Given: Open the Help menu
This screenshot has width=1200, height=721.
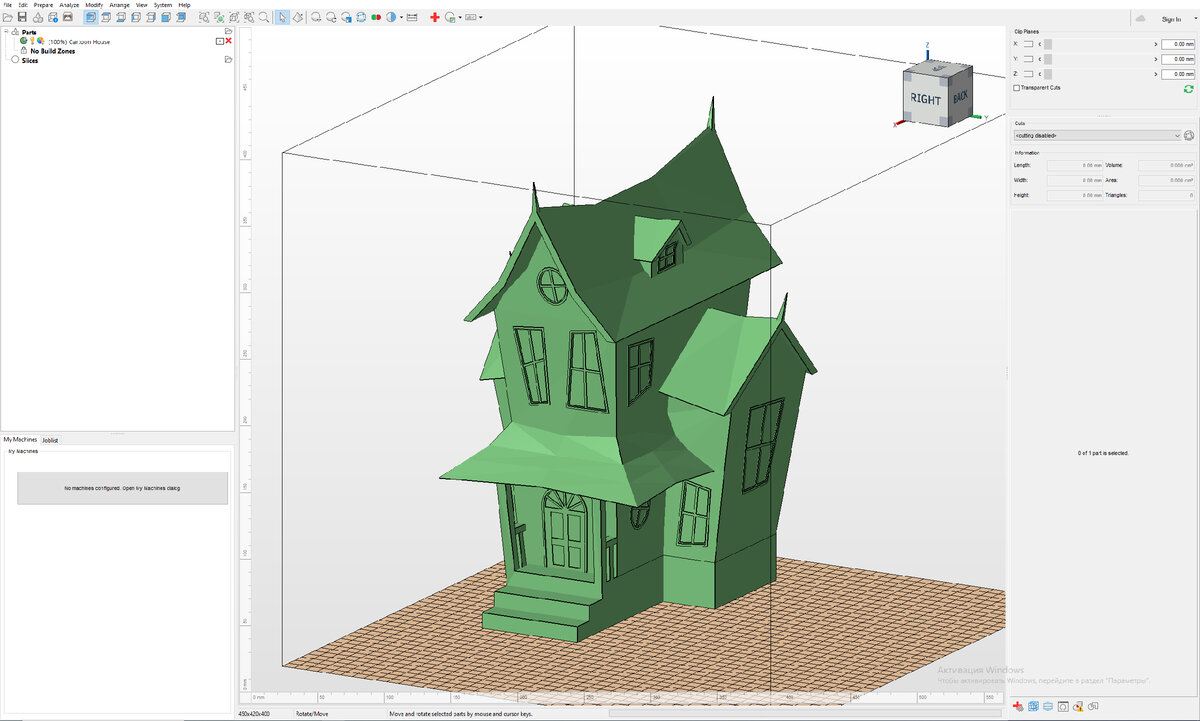Looking at the screenshot, I should pyautogui.click(x=184, y=5).
